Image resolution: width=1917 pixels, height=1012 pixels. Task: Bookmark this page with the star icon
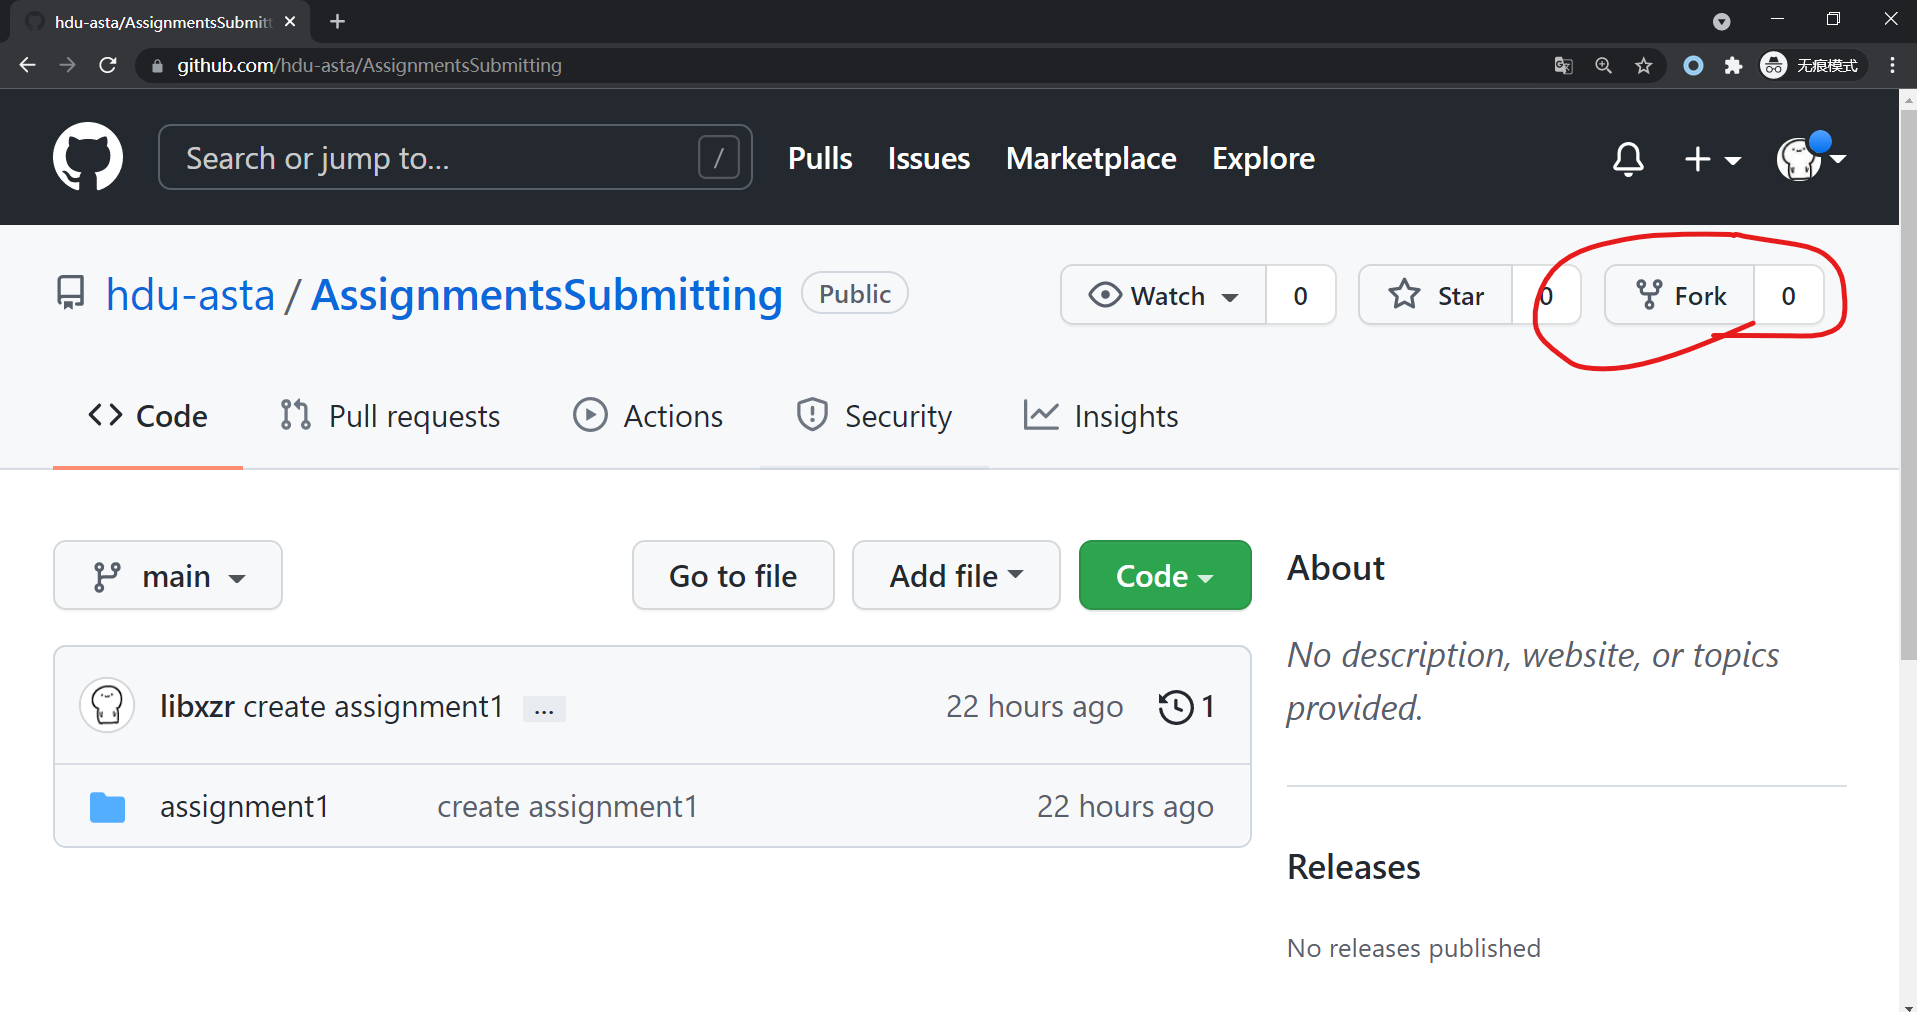1643,66
